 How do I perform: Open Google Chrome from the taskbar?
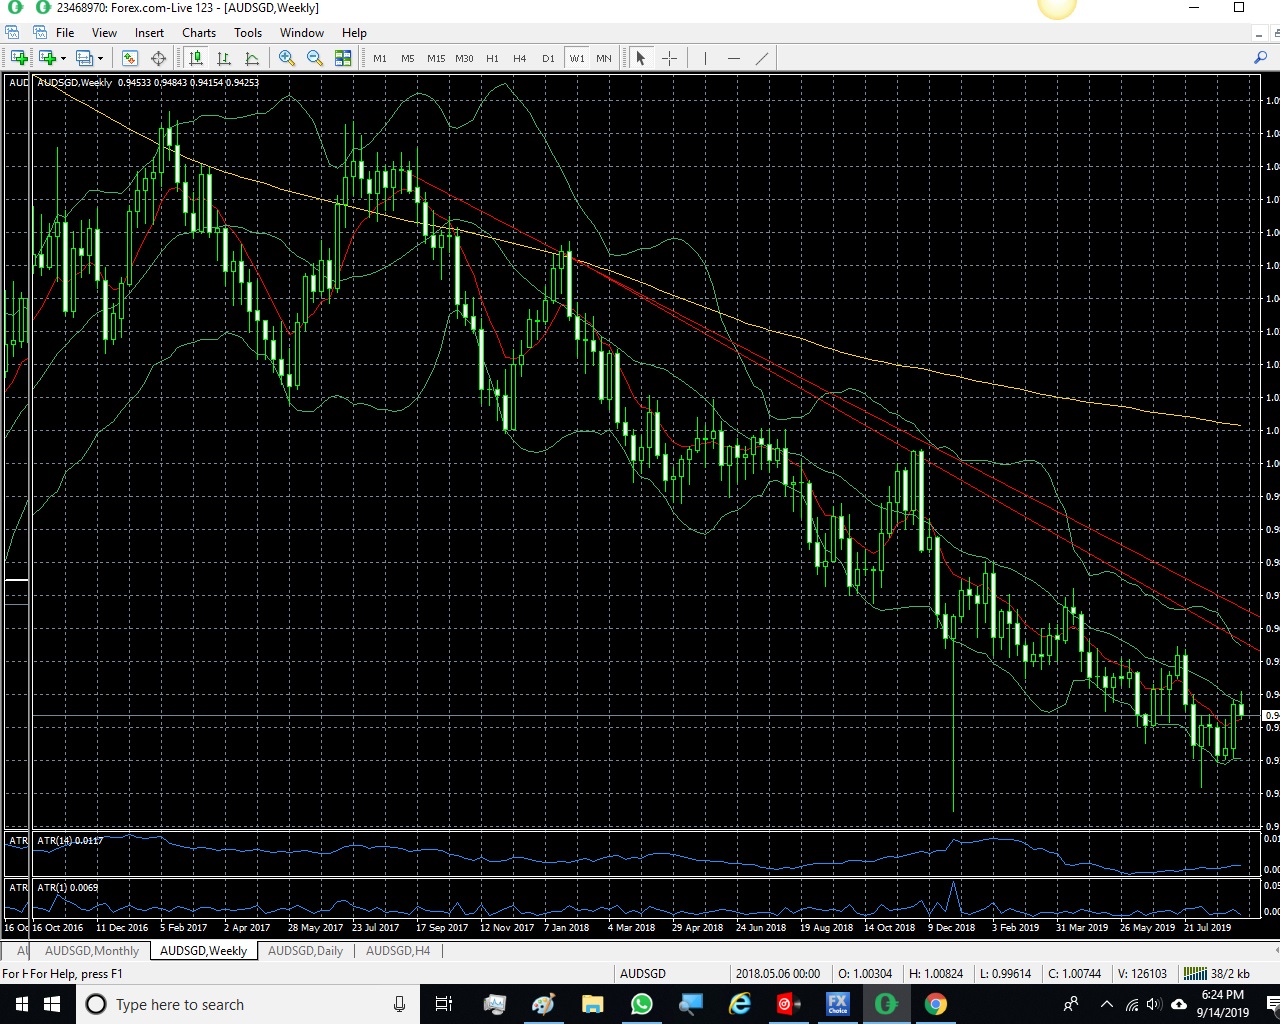coord(935,1004)
